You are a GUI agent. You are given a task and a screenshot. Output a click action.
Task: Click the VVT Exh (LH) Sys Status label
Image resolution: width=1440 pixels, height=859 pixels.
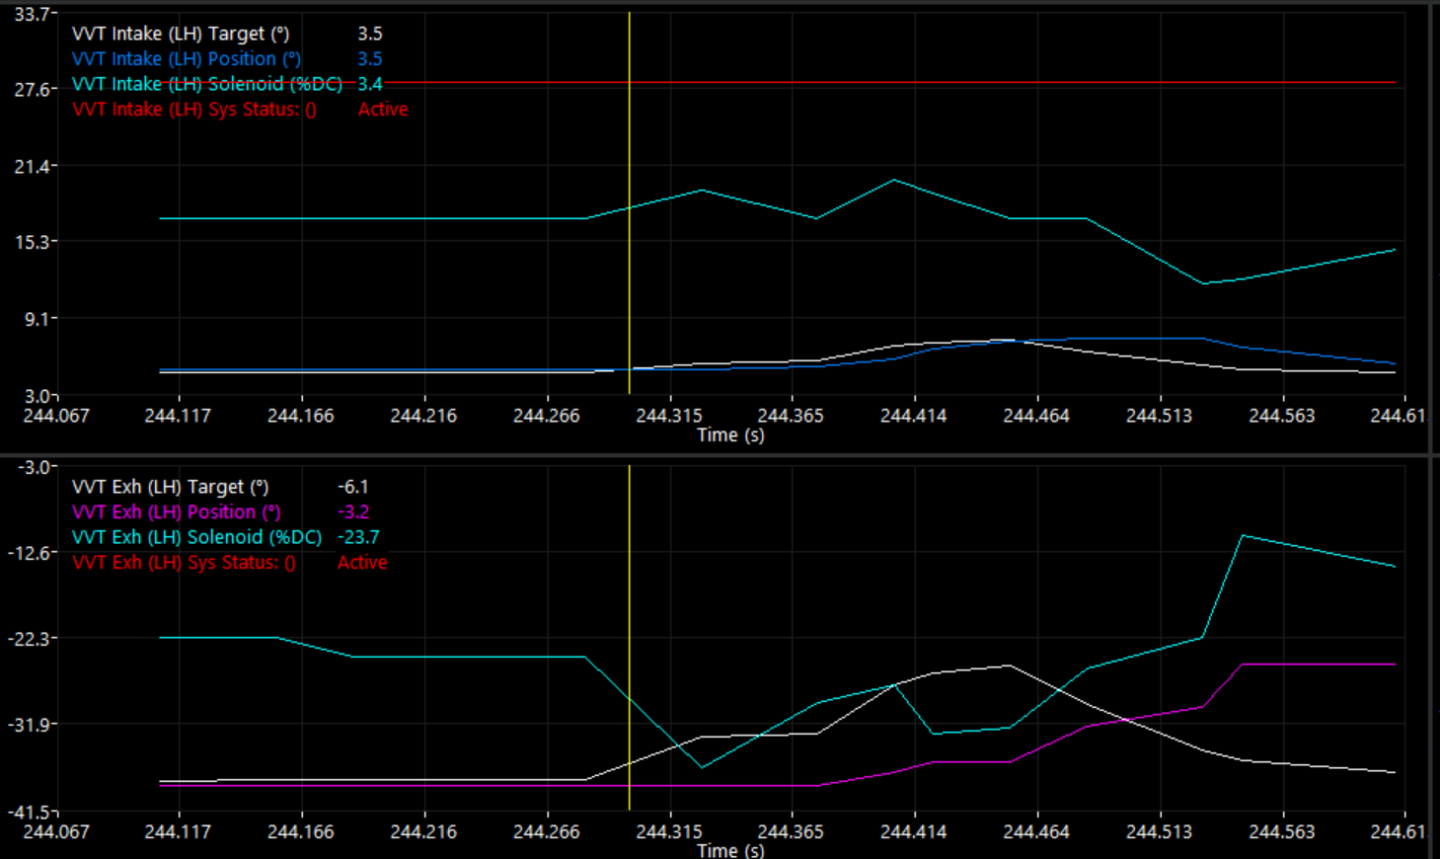click(184, 562)
